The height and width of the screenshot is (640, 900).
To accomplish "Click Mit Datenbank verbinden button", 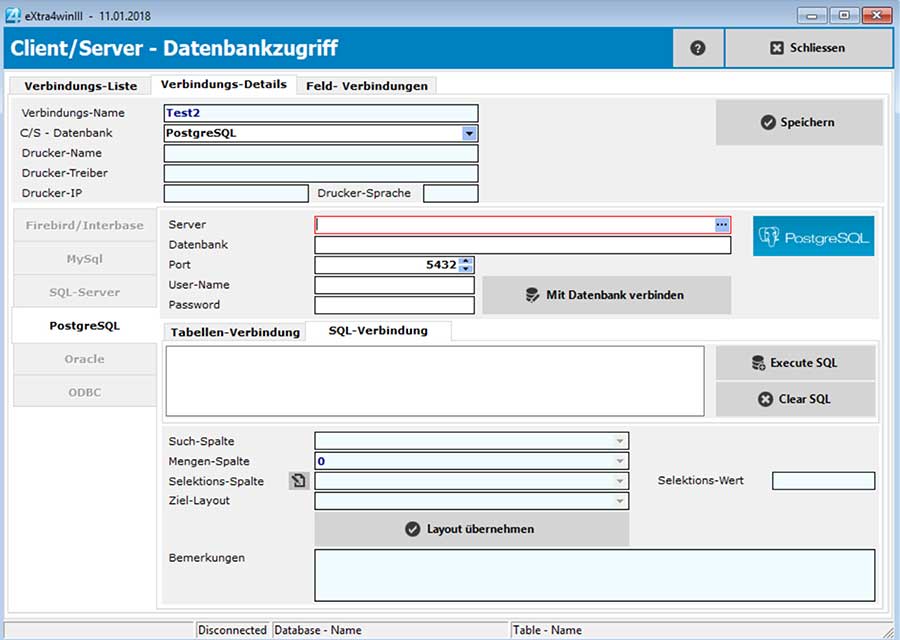I will tap(606, 295).
